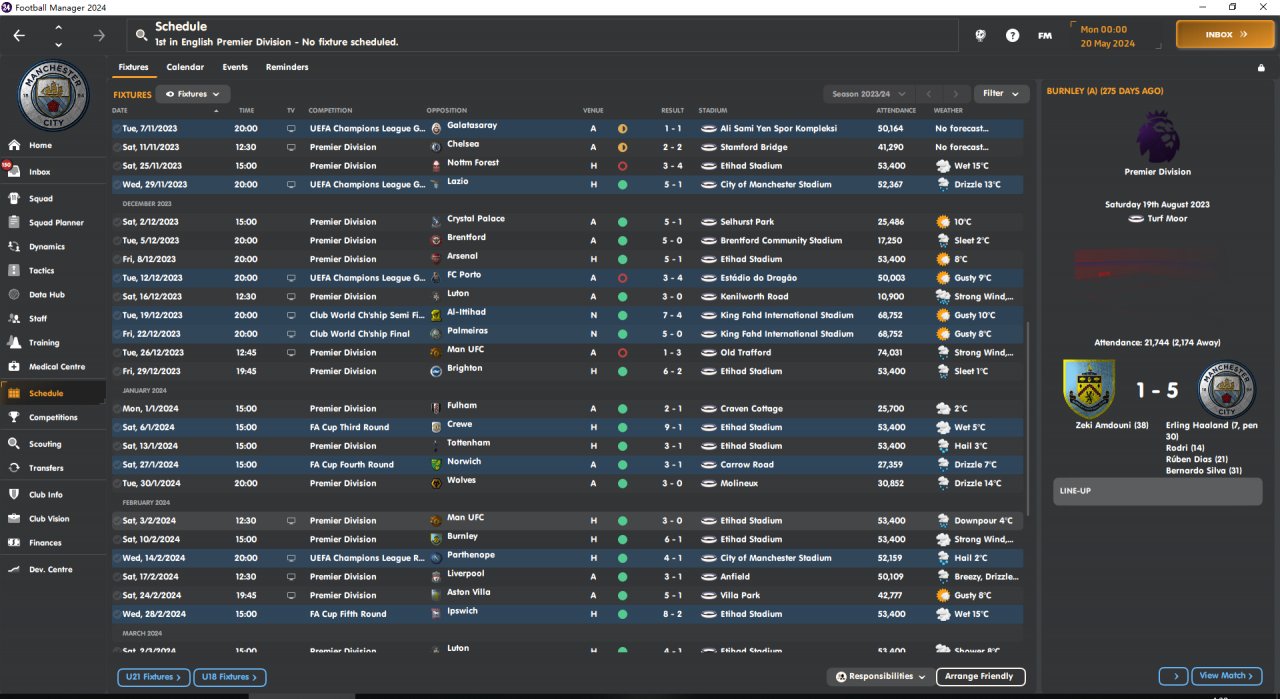Image resolution: width=1280 pixels, height=699 pixels.
Task: Open the Tactics sidebar icon
Action: click(14, 271)
